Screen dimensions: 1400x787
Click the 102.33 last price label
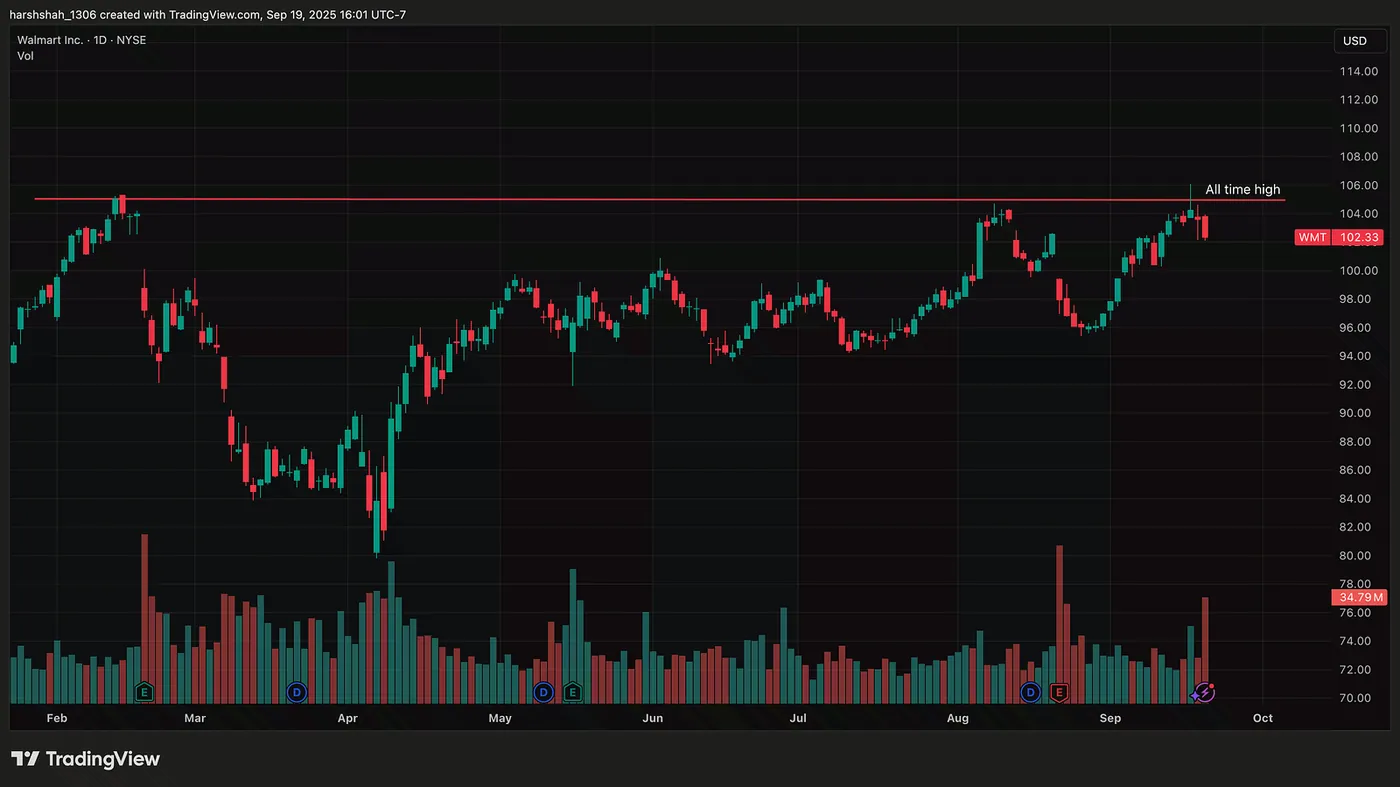point(1359,237)
